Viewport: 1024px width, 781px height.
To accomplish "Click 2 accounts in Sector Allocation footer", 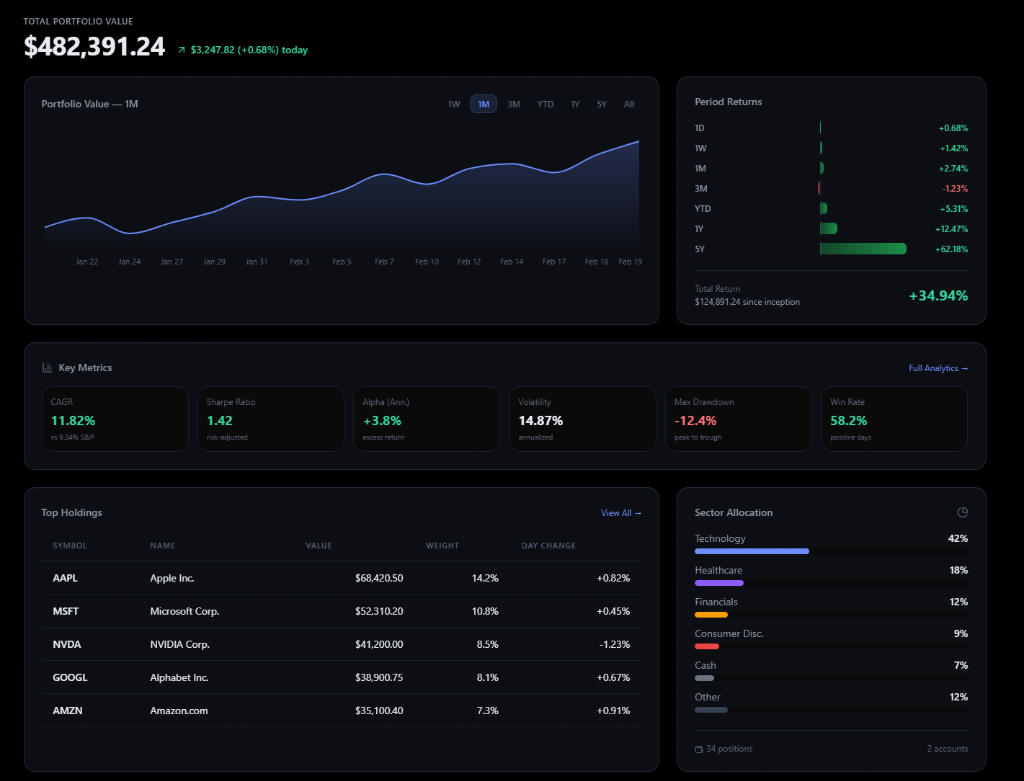I will [x=946, y=748].
